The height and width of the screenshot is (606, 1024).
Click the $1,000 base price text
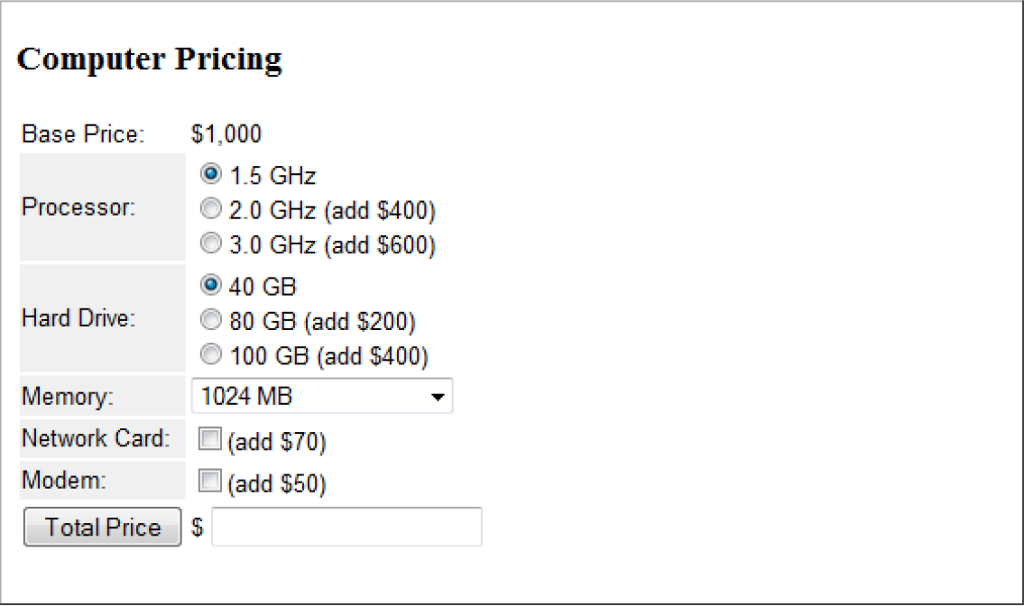(x=224, y=134)
